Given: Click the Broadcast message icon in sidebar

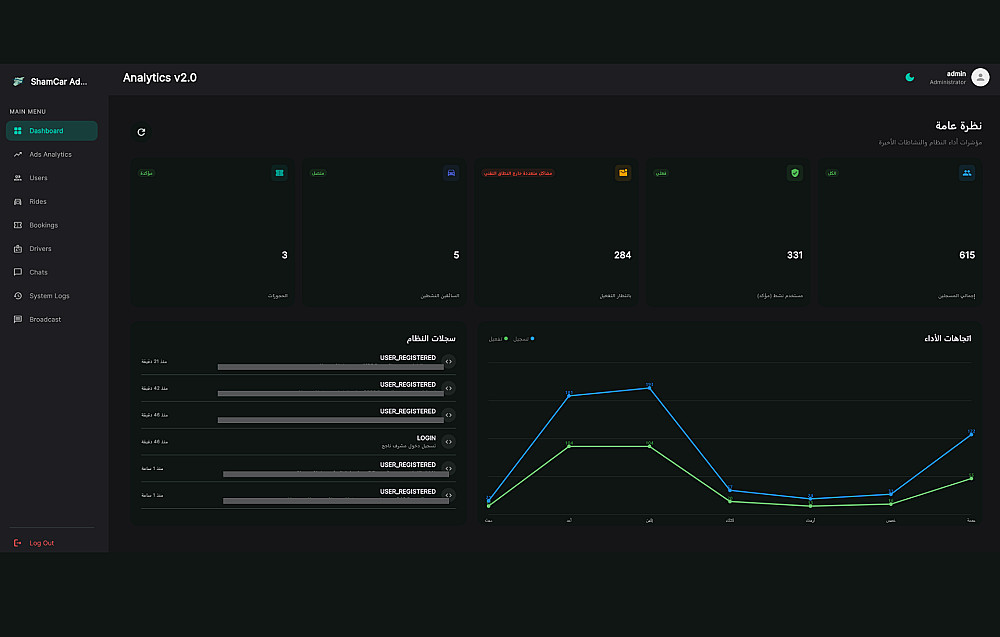Looking at the screenshot, I should click(x=18, y=319).
